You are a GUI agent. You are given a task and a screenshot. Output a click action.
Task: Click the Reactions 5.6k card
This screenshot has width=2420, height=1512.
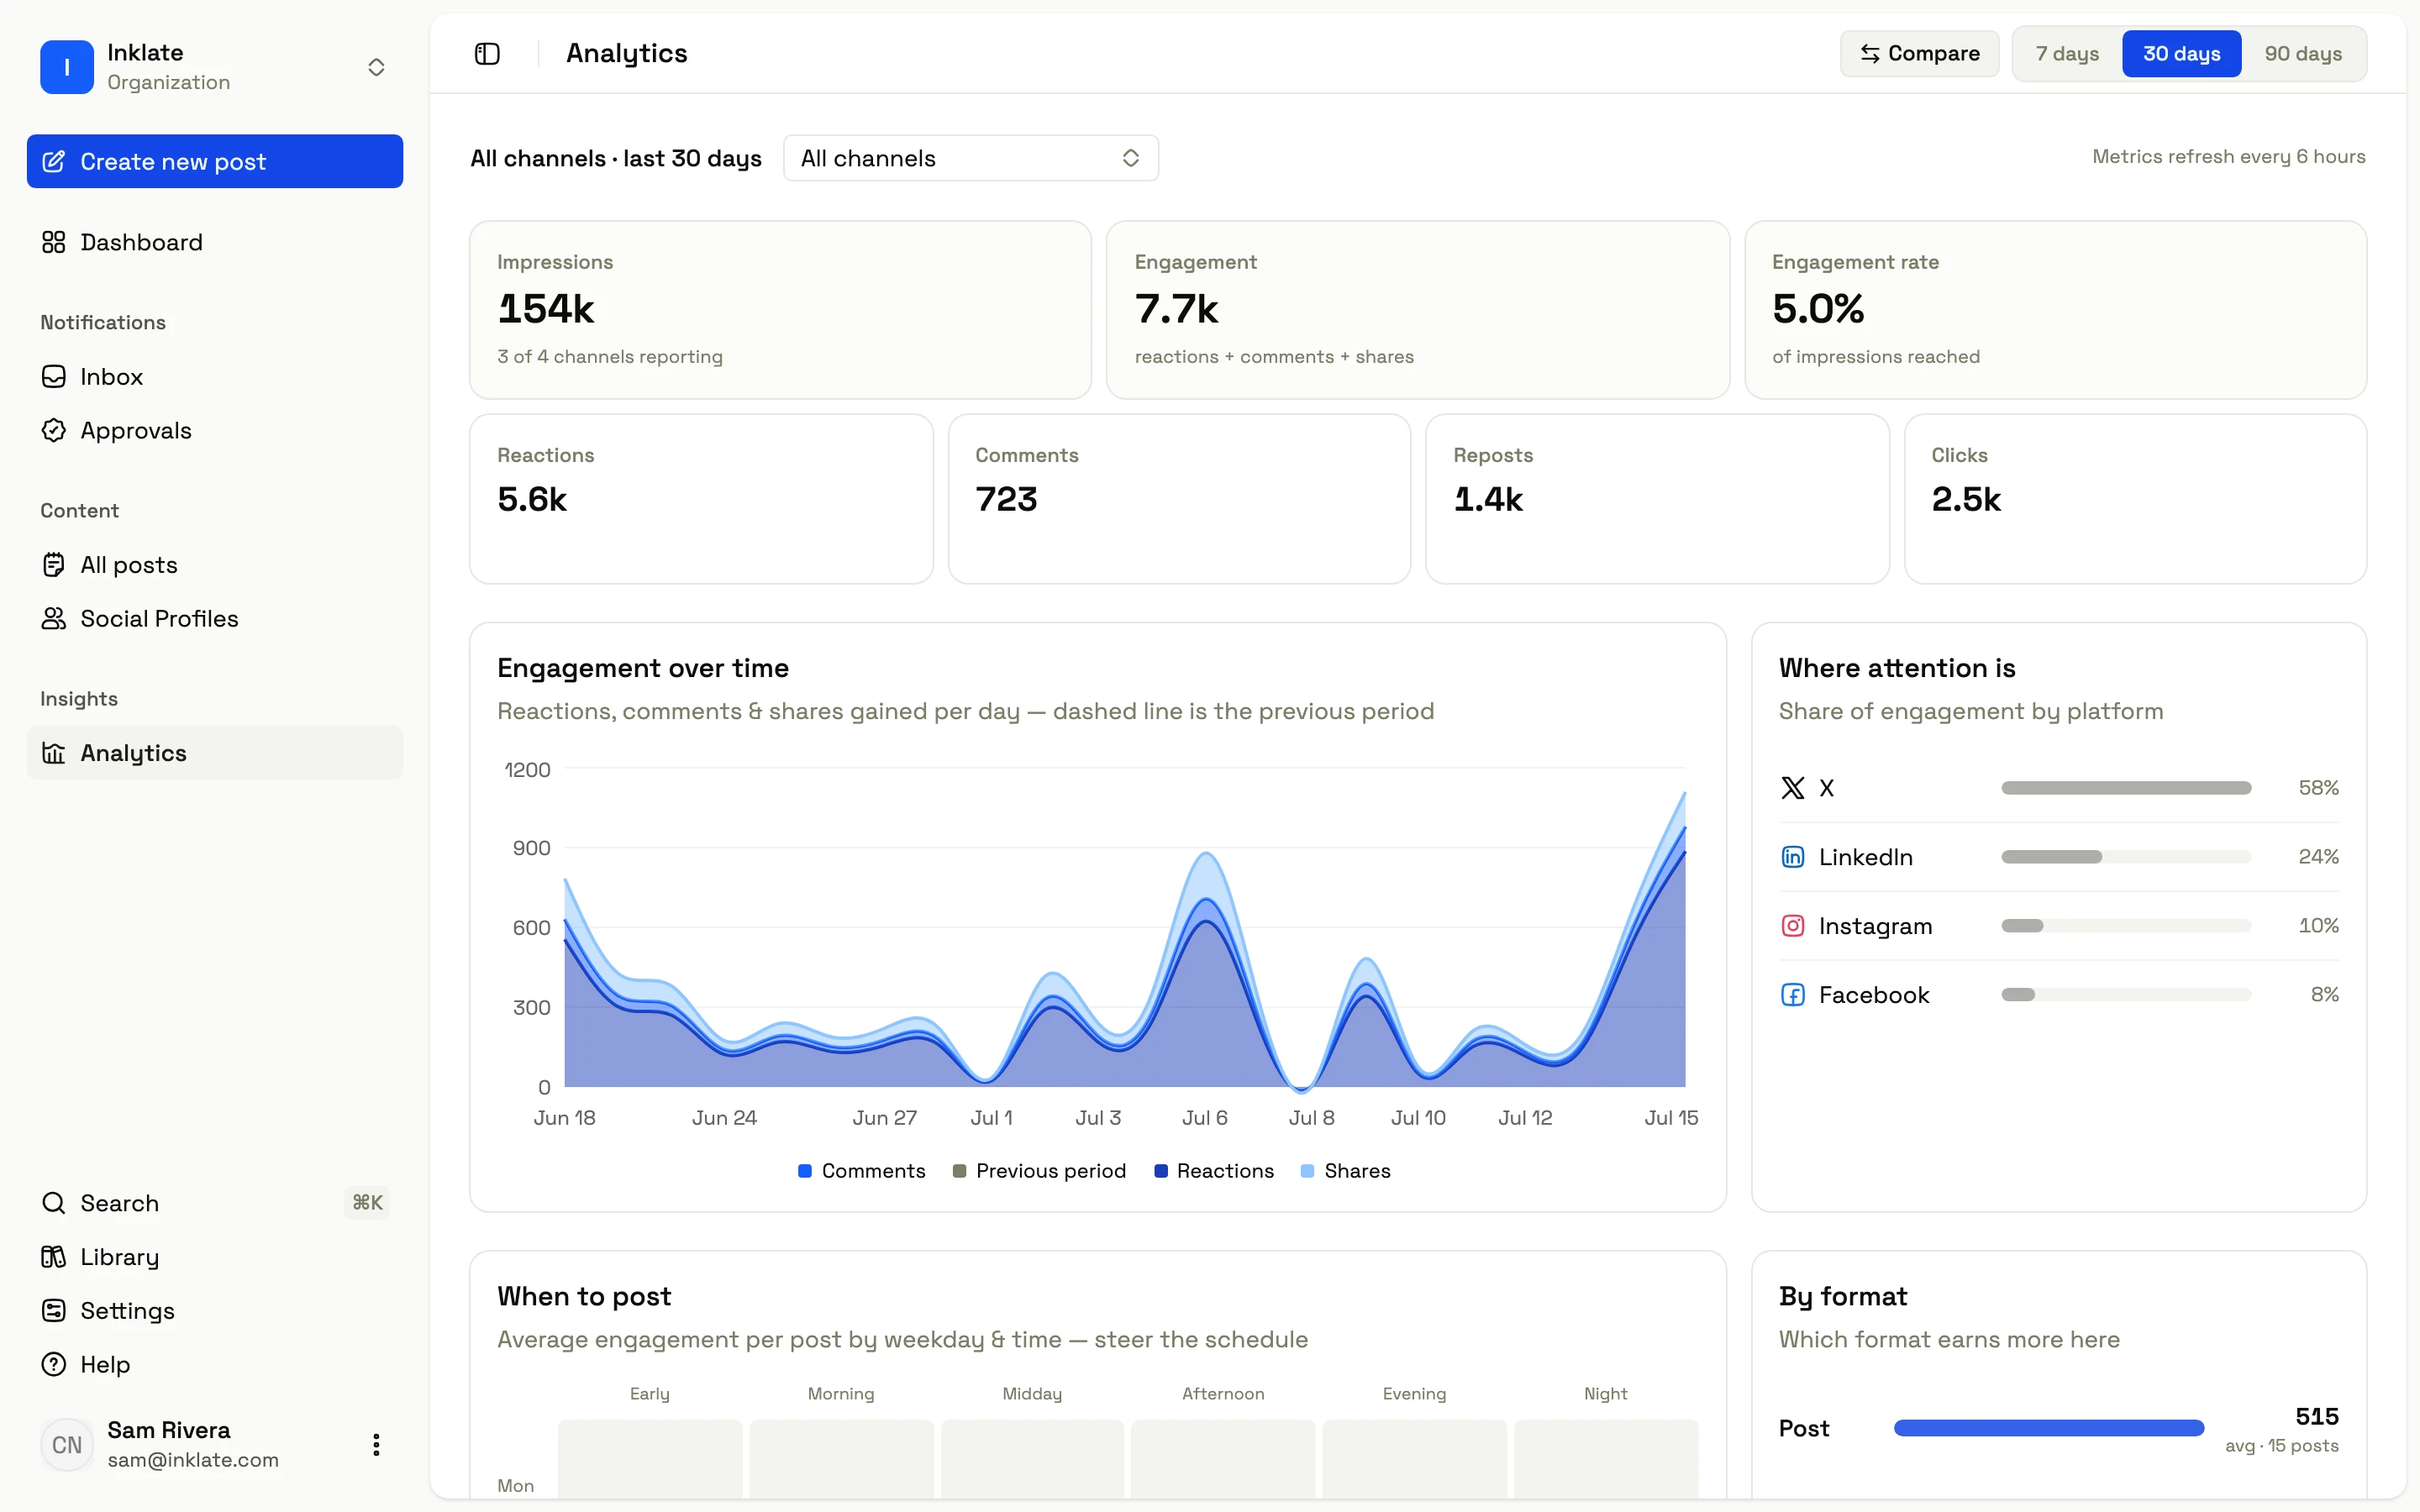701,499
